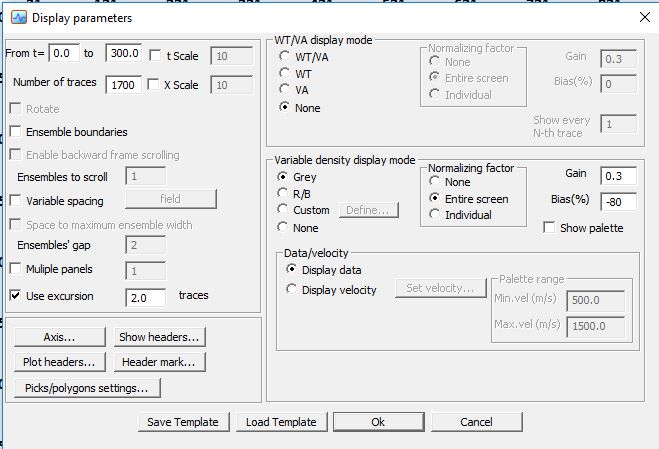
Task: Close the Display parameters dialog
Action: click(645, 17)
